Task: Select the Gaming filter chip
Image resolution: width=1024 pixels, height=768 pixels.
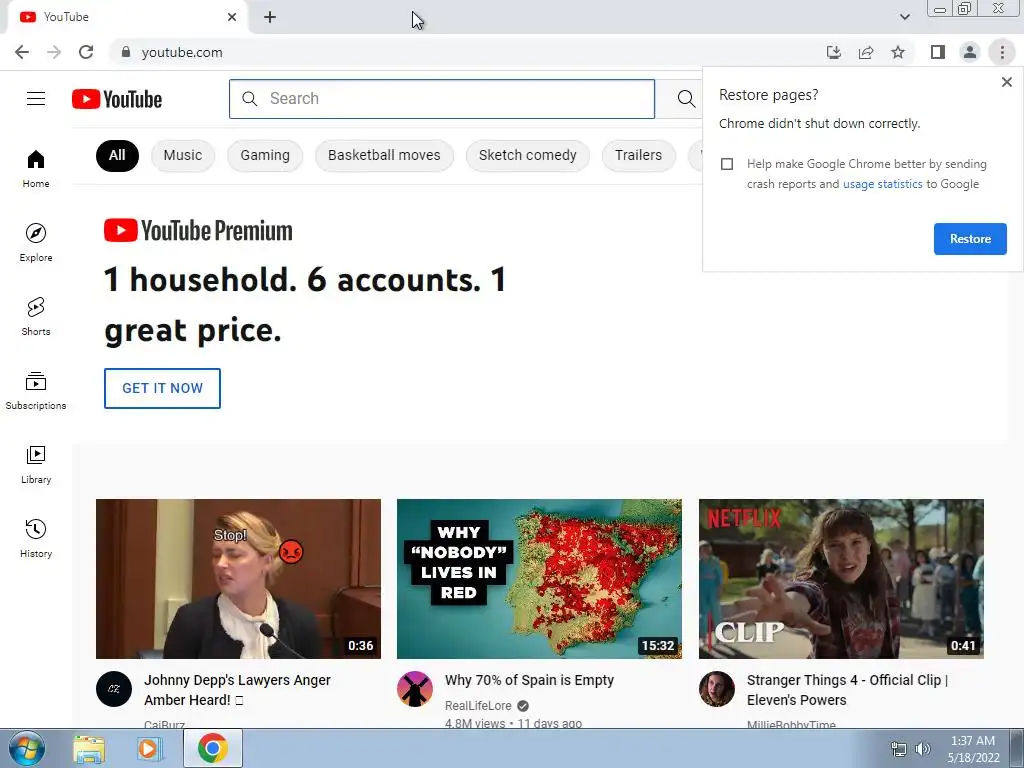Action: click(x=264, y=155)
